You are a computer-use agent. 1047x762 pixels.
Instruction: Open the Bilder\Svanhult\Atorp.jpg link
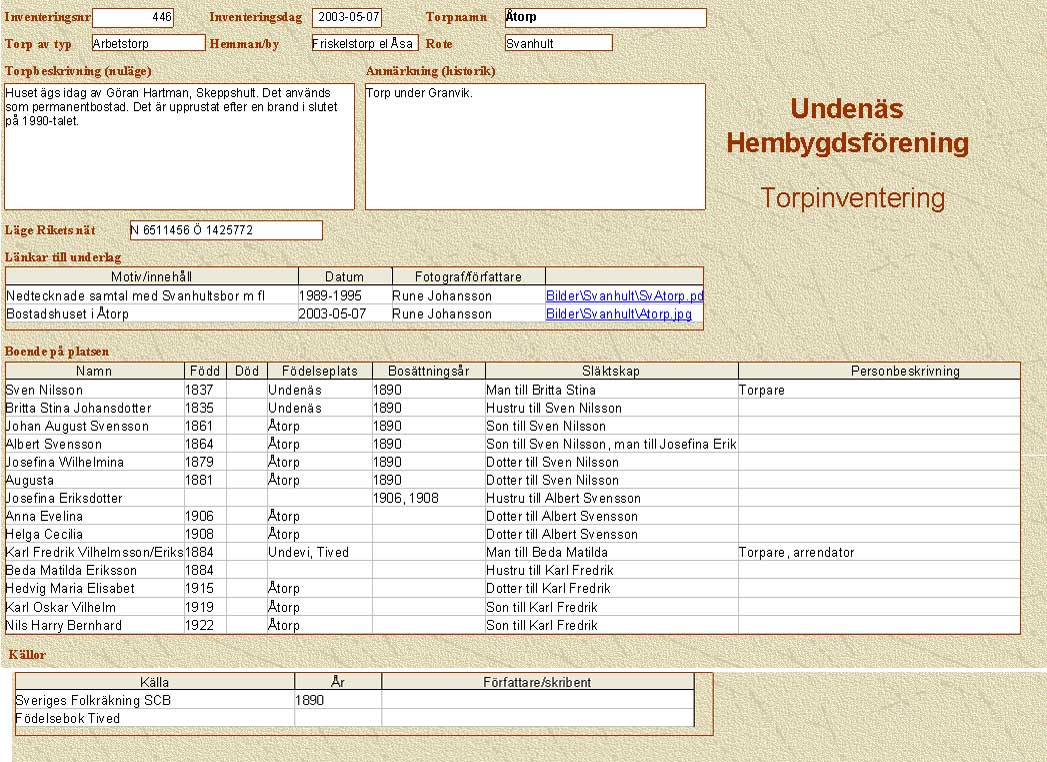tap(618, 314)
